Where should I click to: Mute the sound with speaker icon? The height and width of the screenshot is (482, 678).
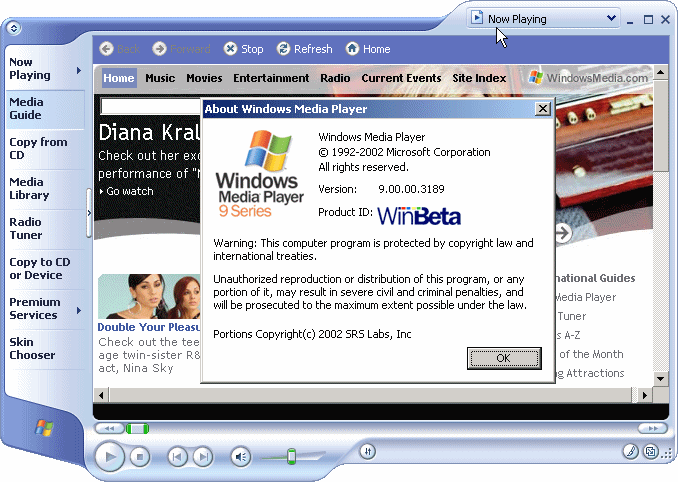pyautogui.click(x=241, y=456)
